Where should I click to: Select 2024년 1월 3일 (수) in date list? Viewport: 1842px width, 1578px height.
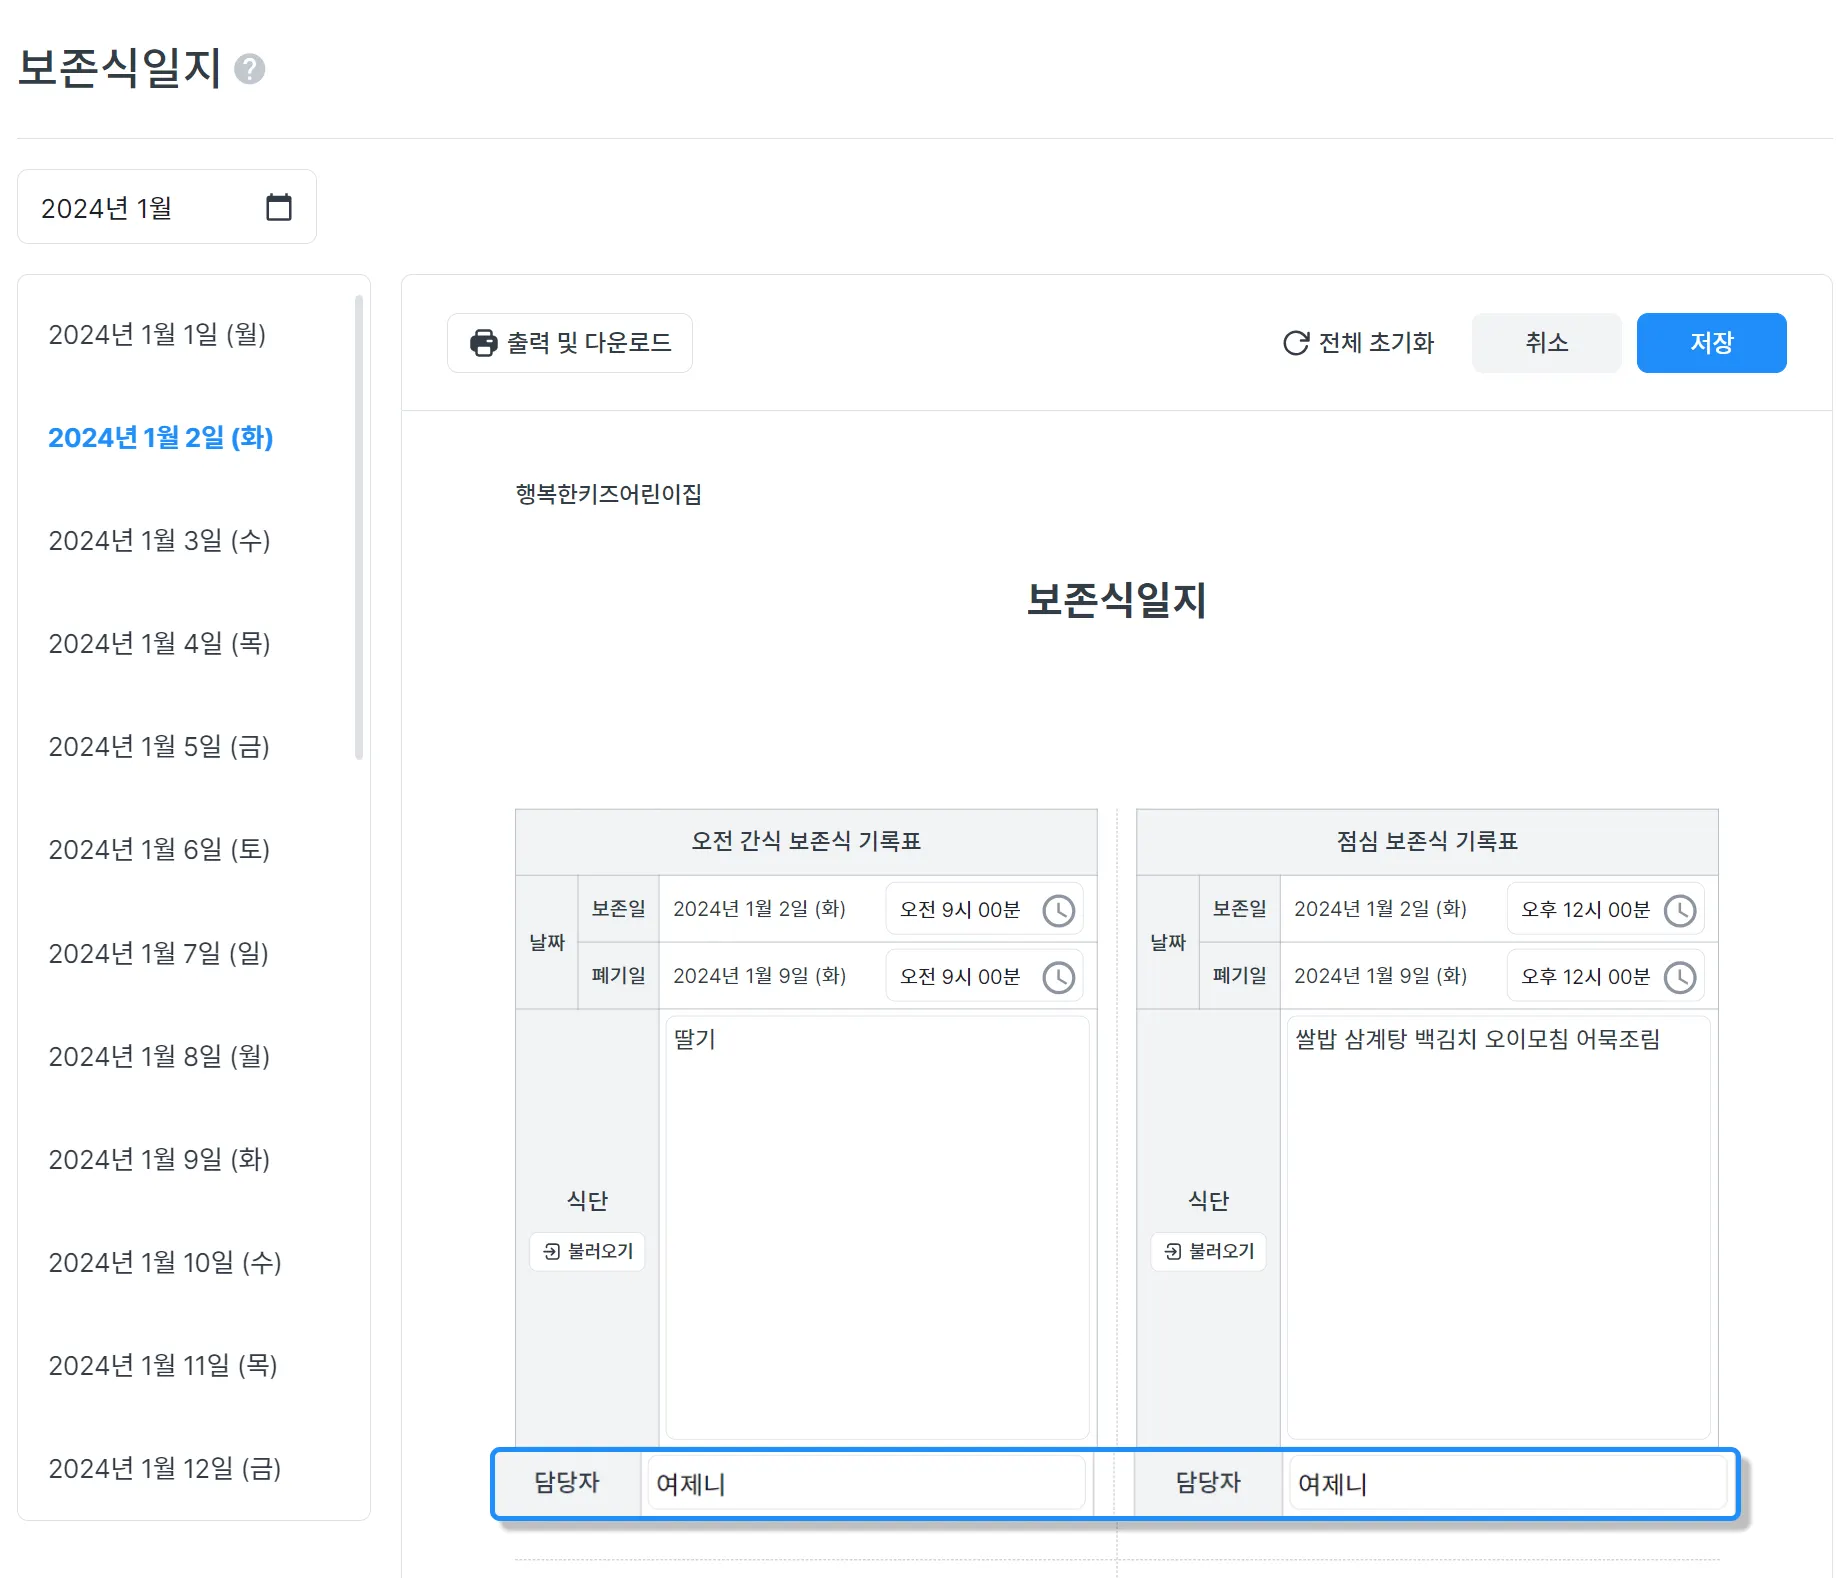click(160, 540)
